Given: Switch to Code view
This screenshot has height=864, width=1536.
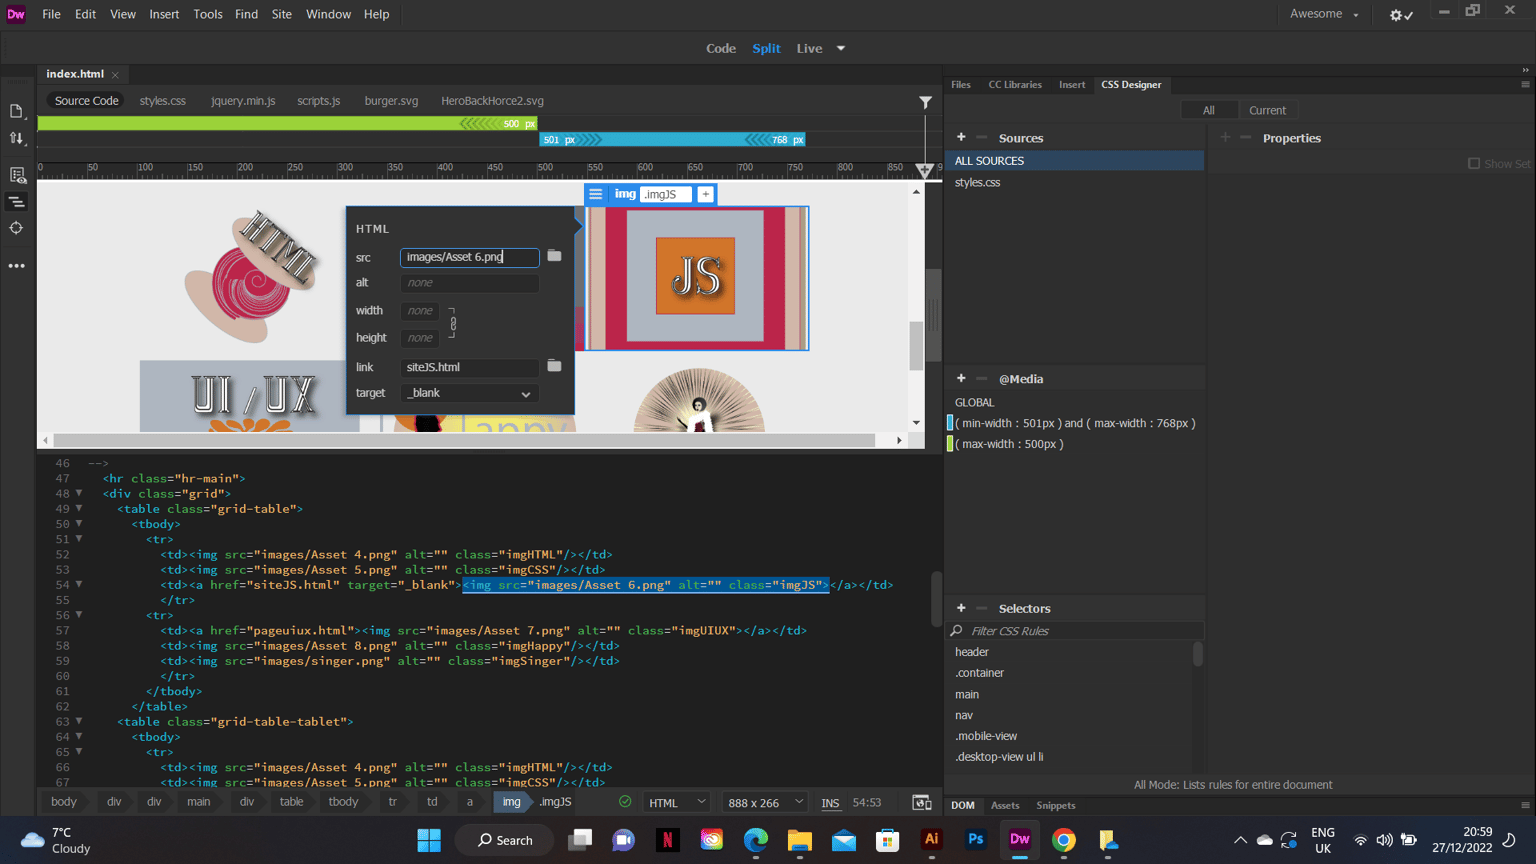Looking at the screenshot, I should (721, 48).
